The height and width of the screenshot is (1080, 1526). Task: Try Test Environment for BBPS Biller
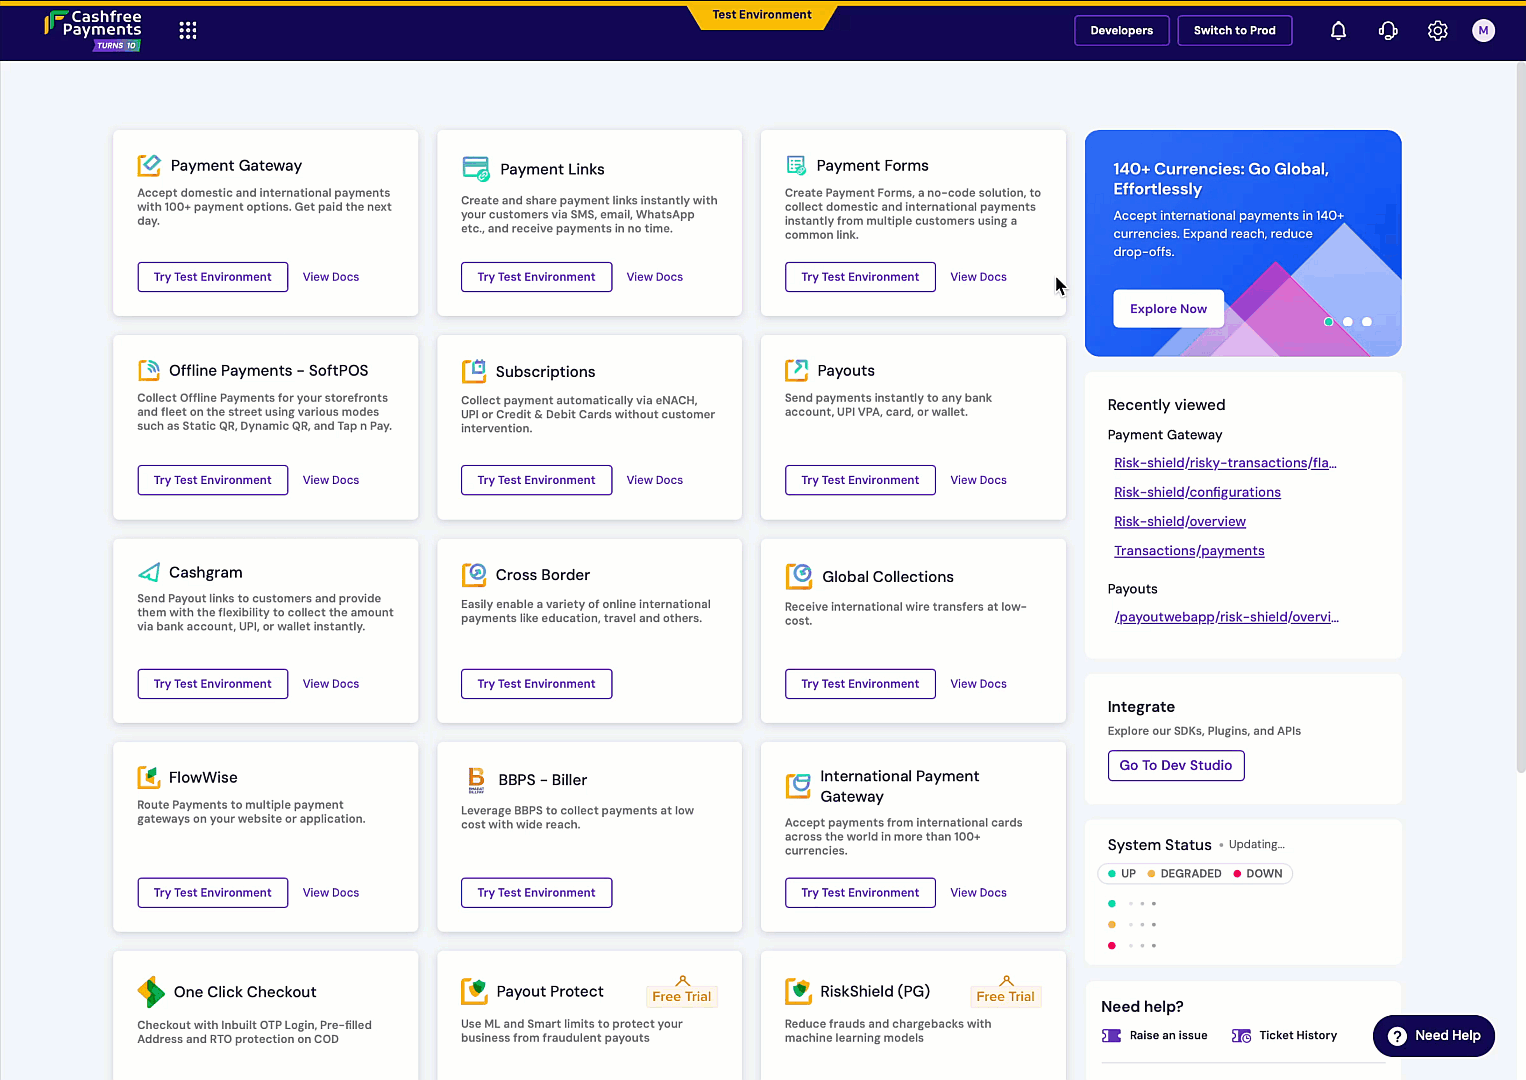537,893
